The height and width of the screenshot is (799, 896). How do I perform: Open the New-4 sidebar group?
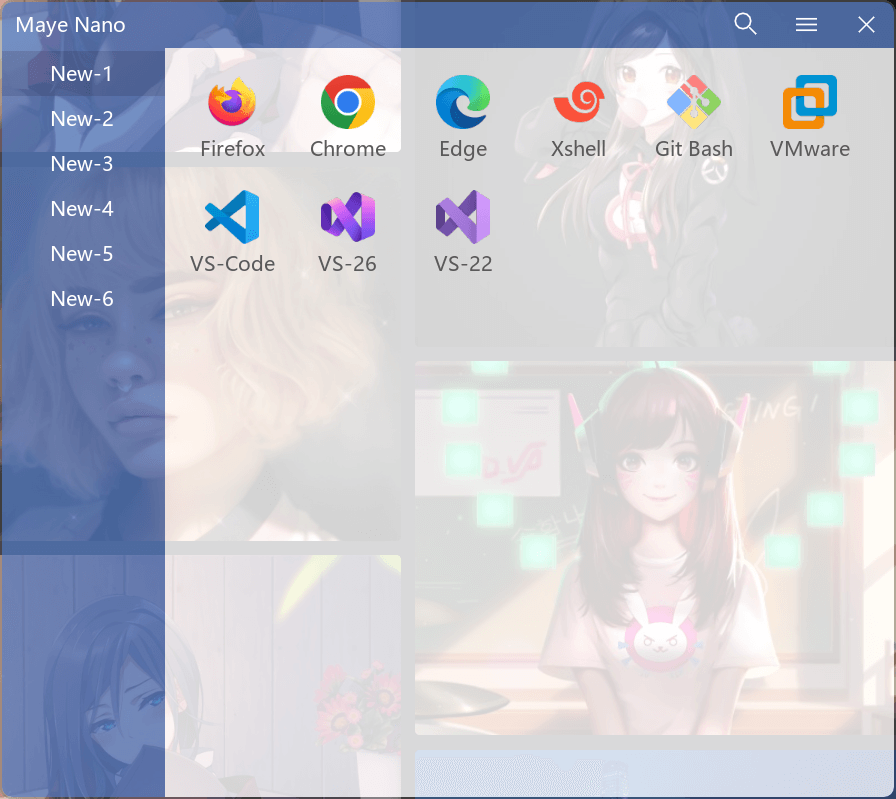point(82,209)
